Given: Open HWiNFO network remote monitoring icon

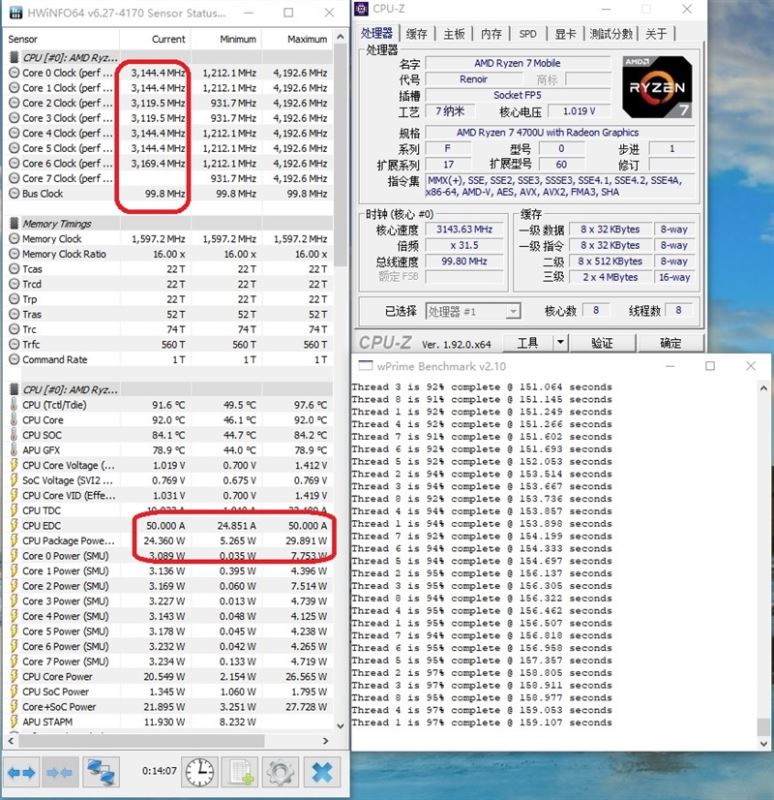Looking at the screenshot, I should [x=101, y=772].
